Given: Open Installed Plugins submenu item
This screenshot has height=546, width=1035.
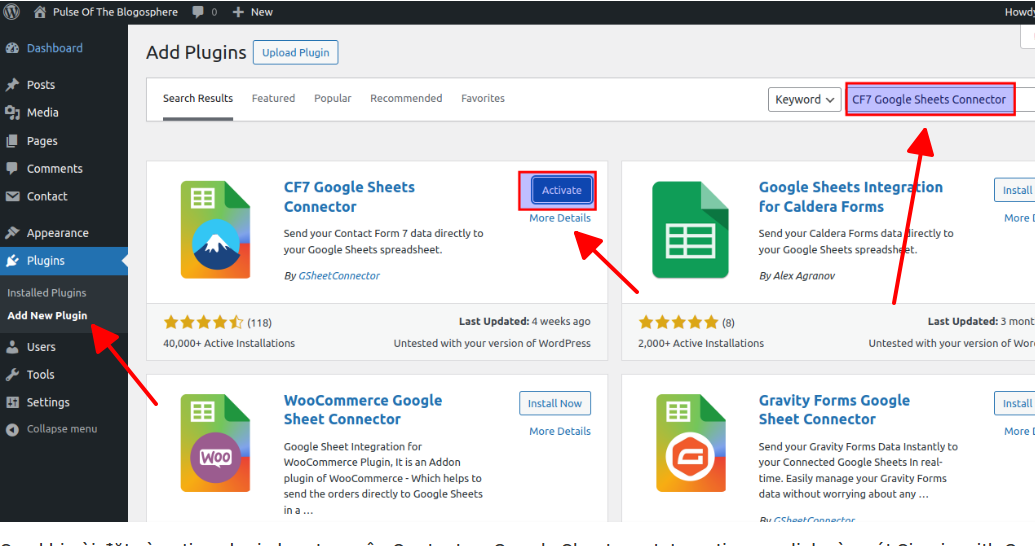Looking at the screenshot, I should pyautogui.click(x=47, y=292).
